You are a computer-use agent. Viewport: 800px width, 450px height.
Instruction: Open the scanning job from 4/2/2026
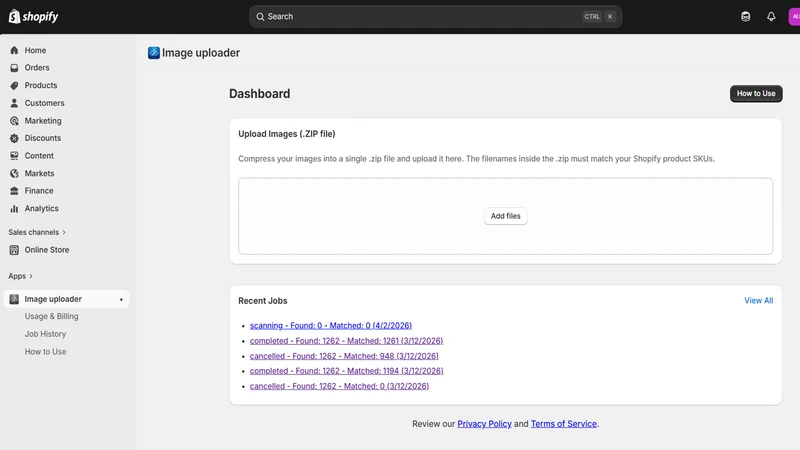331,326
